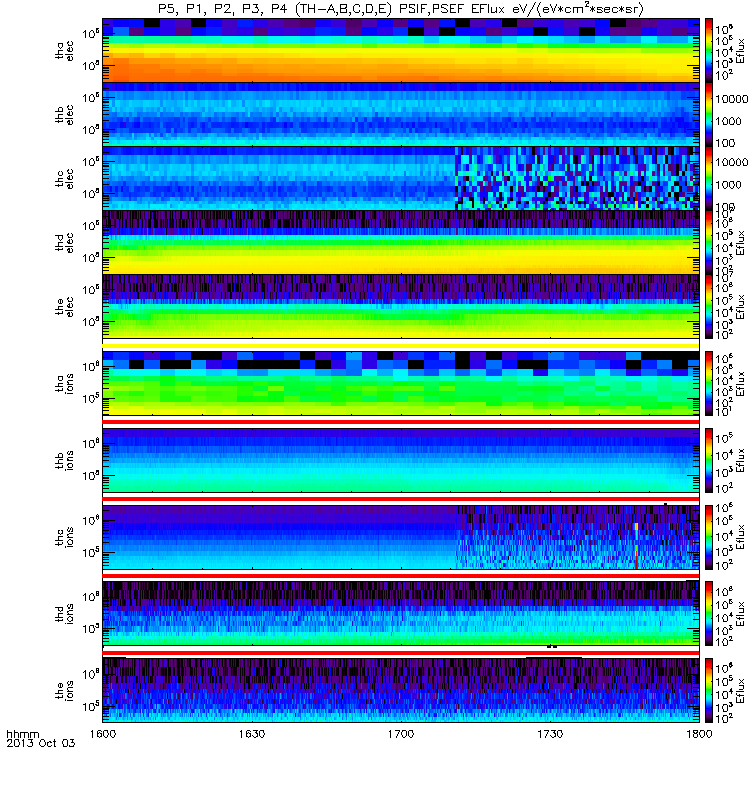750x800 pixels.
Task: Click the the ions spectrogram panel
Action: pyautogui.click(x=401, y=690)
